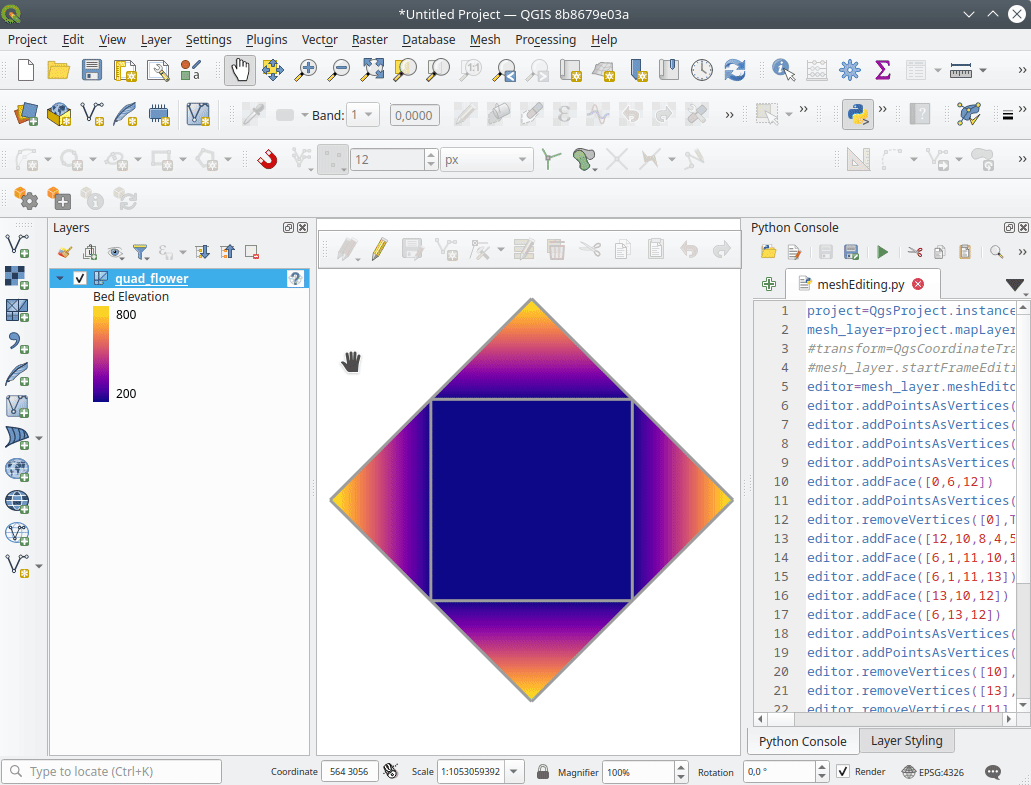This screenshot has height=785, width=1031.
Task: Switch to the Layer Styling tab
Action: pos(906,741)
